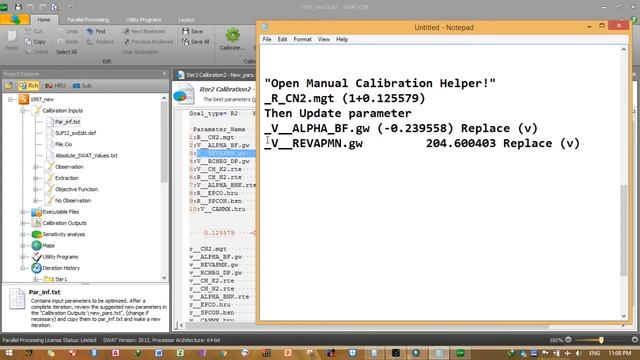The image size is (640, 360).
Task: Click the Executable Files node icon
Action: (36, 212)
